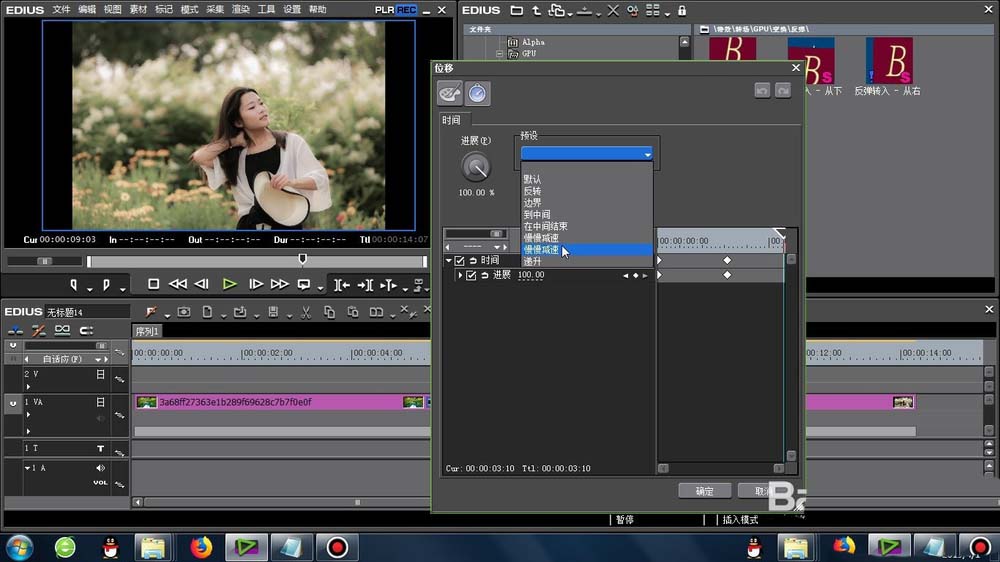Open the 自适应 timeline scale dropdown
This screenshot has height=562, width=1000.
(97, 359)
